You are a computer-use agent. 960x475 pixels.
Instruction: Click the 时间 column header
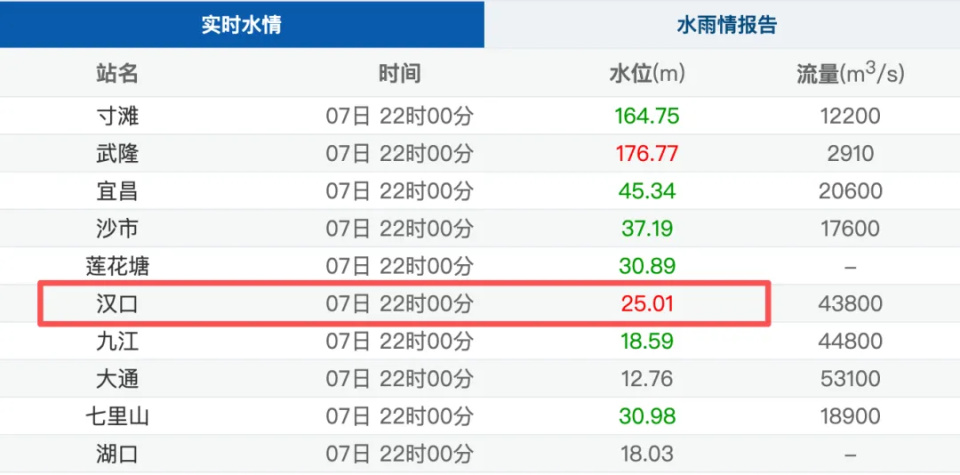[x=399, y=74]
